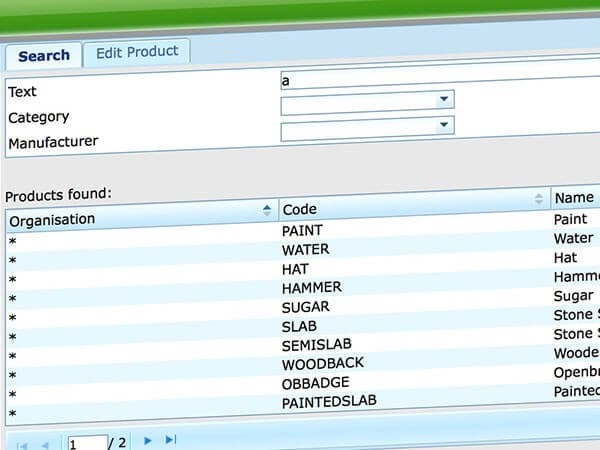The image size is (600, 450).
Task: Select the SEMISLAB code row
Action: 316,345
